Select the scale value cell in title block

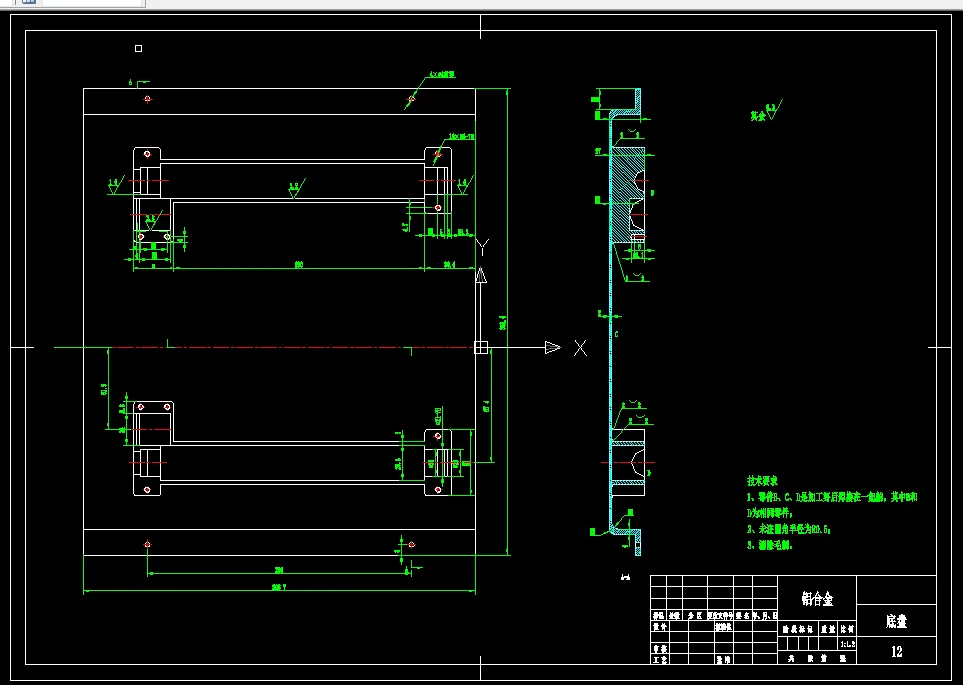pyautogui.click(x=846, y=643)
